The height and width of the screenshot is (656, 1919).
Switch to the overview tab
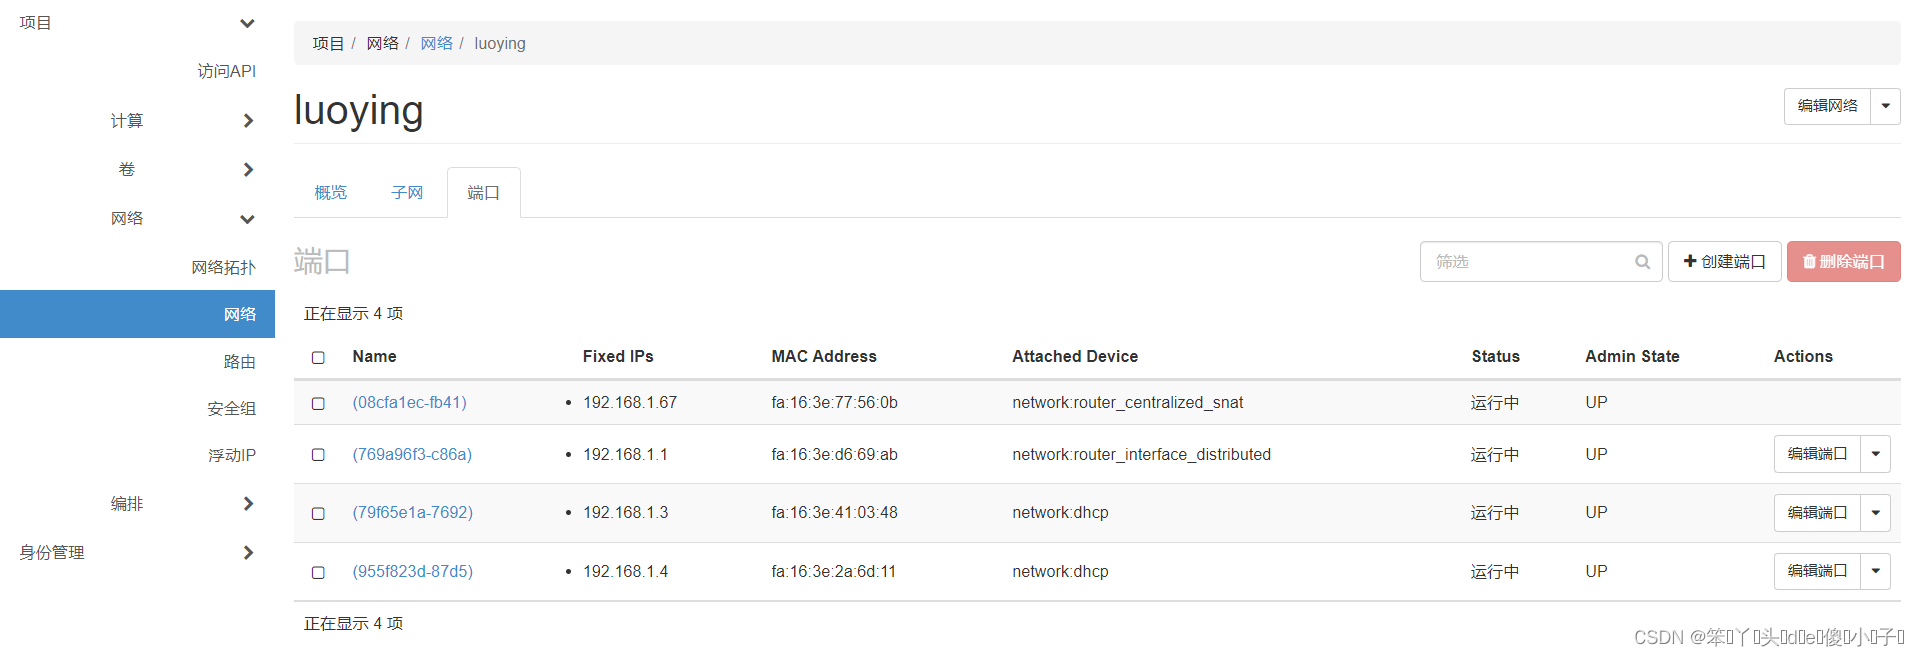tap(330, 193)
